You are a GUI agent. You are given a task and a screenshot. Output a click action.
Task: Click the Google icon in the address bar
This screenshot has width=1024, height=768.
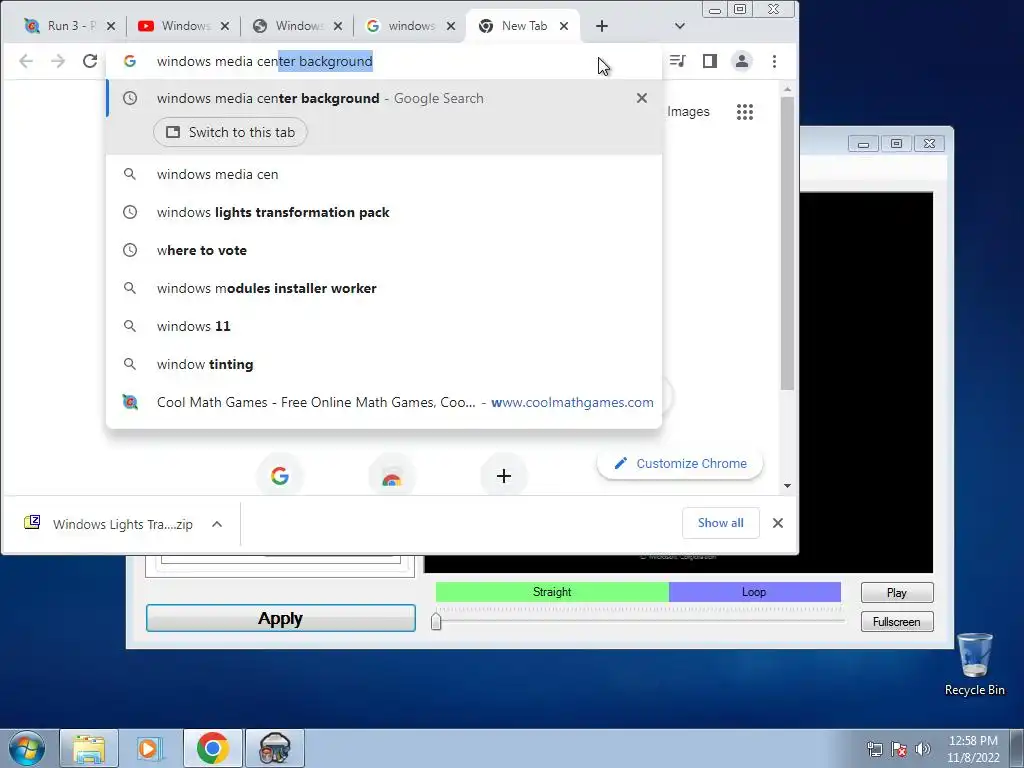pyautogui.click(x=130, y=61)
